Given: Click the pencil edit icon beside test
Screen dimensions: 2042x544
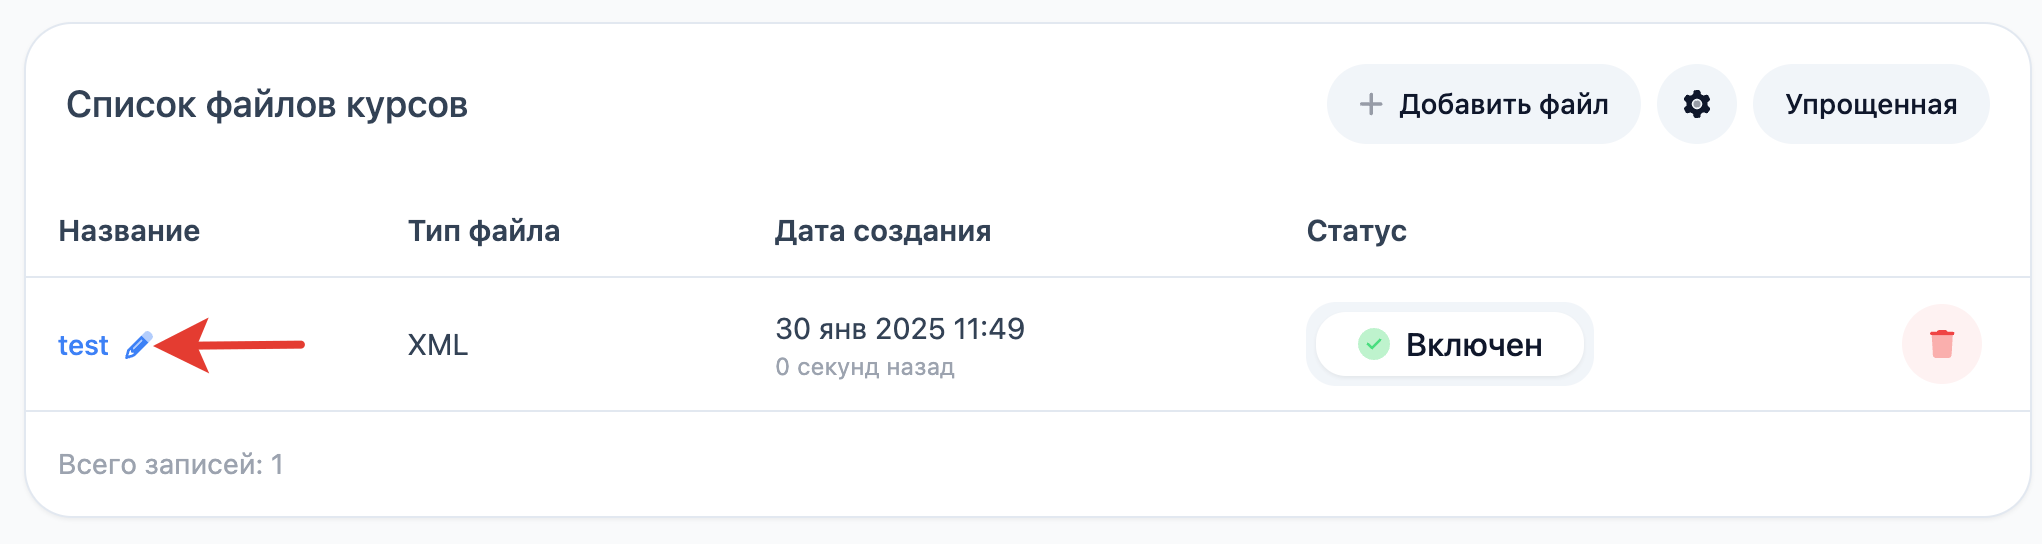Looking at the screenshot, I should click(138, 346).
